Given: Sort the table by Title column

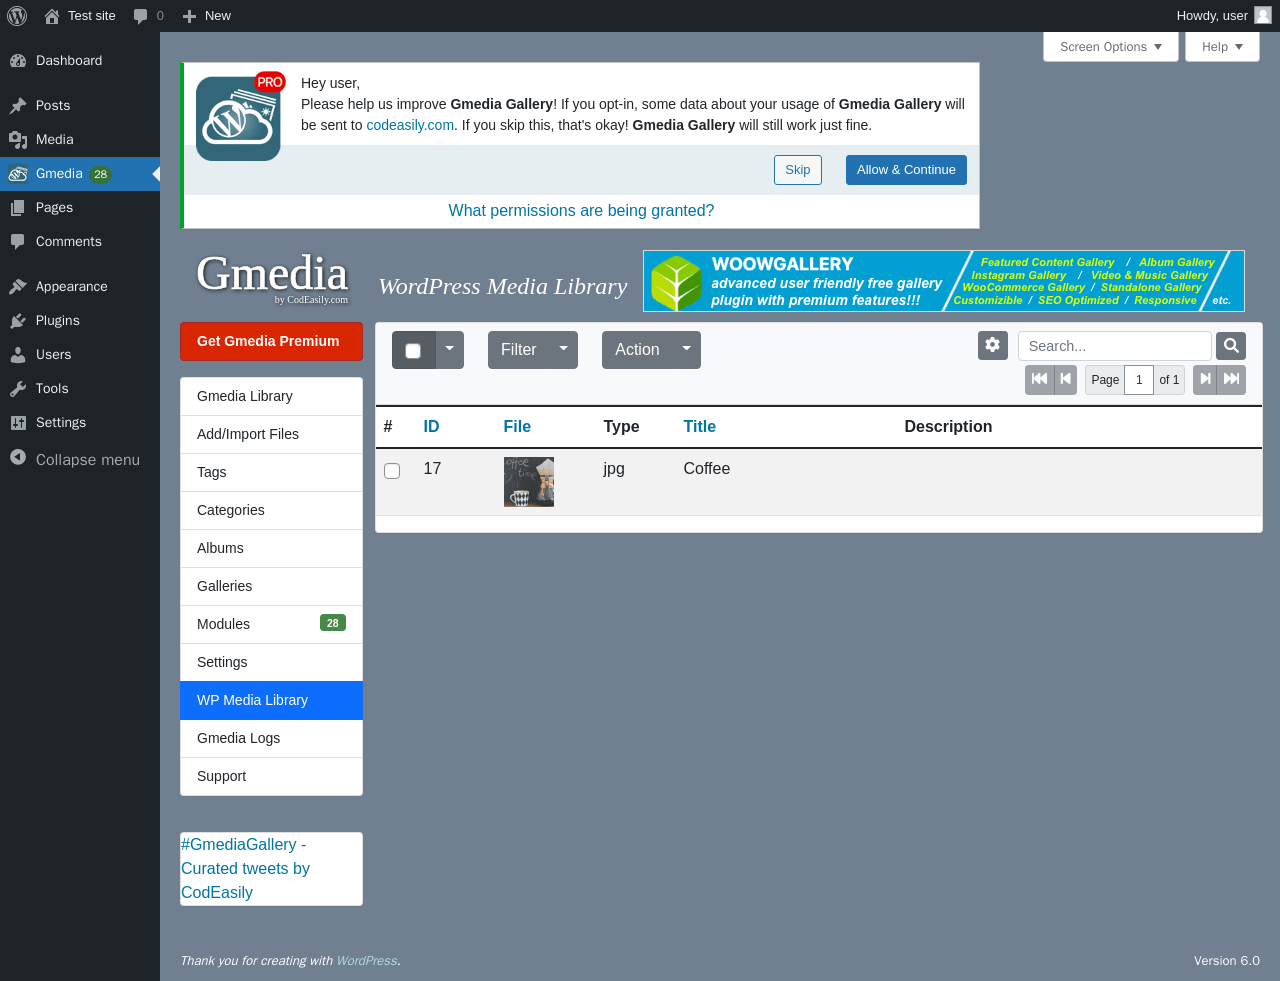Looking at the screenshot, I should coord(699,427).
